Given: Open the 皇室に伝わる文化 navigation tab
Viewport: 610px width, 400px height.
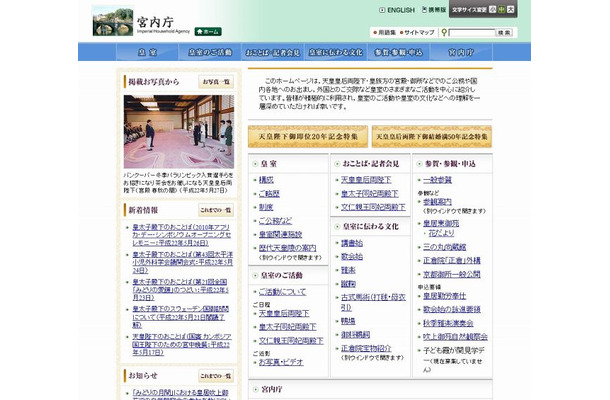Looking at the screenshot, I should click(336, 52).
